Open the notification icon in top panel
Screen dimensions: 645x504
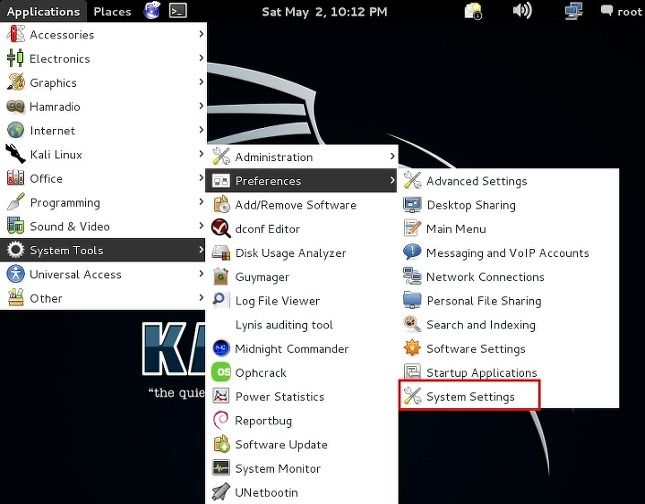[473, 11]
